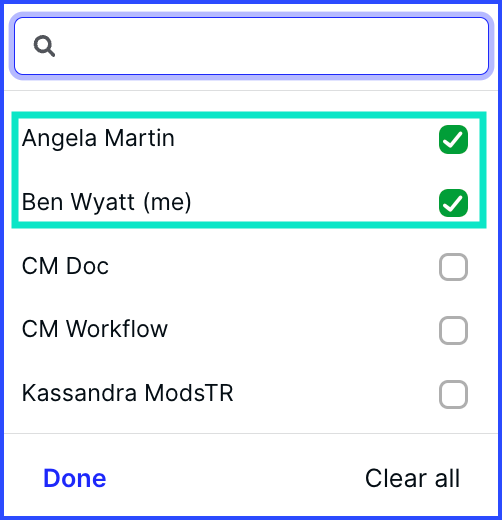Click the white checkmark beside Ben Wyatt

point(453,203)
